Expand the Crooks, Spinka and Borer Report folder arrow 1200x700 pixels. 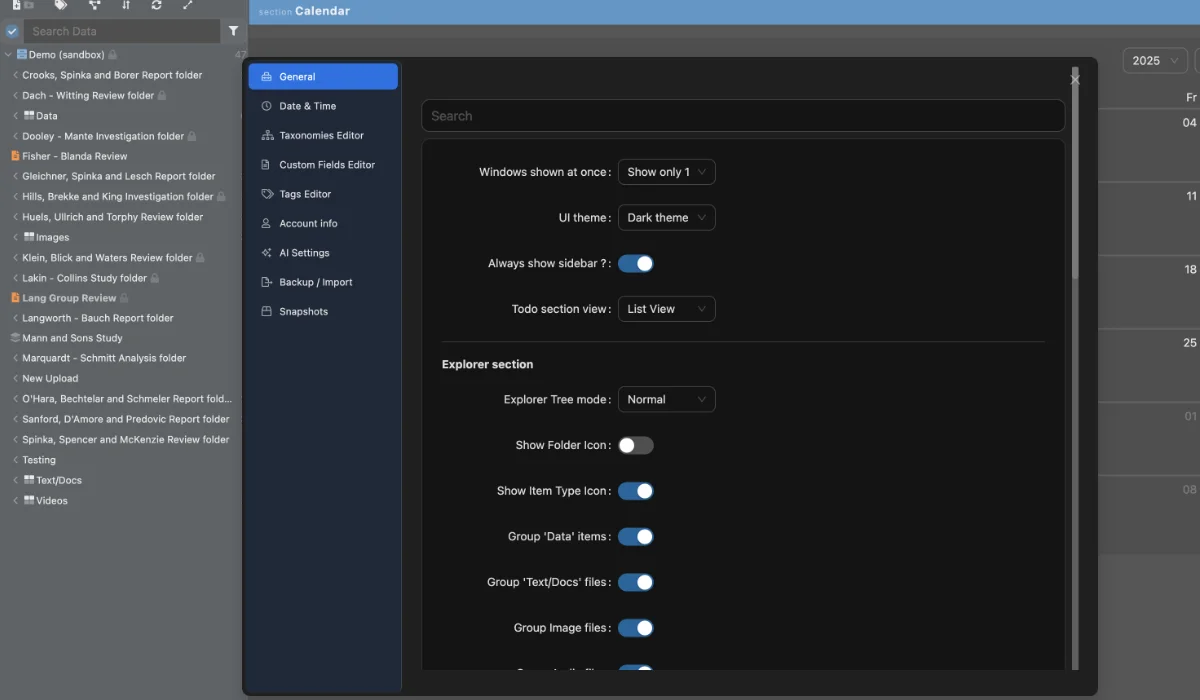[15, 75]
